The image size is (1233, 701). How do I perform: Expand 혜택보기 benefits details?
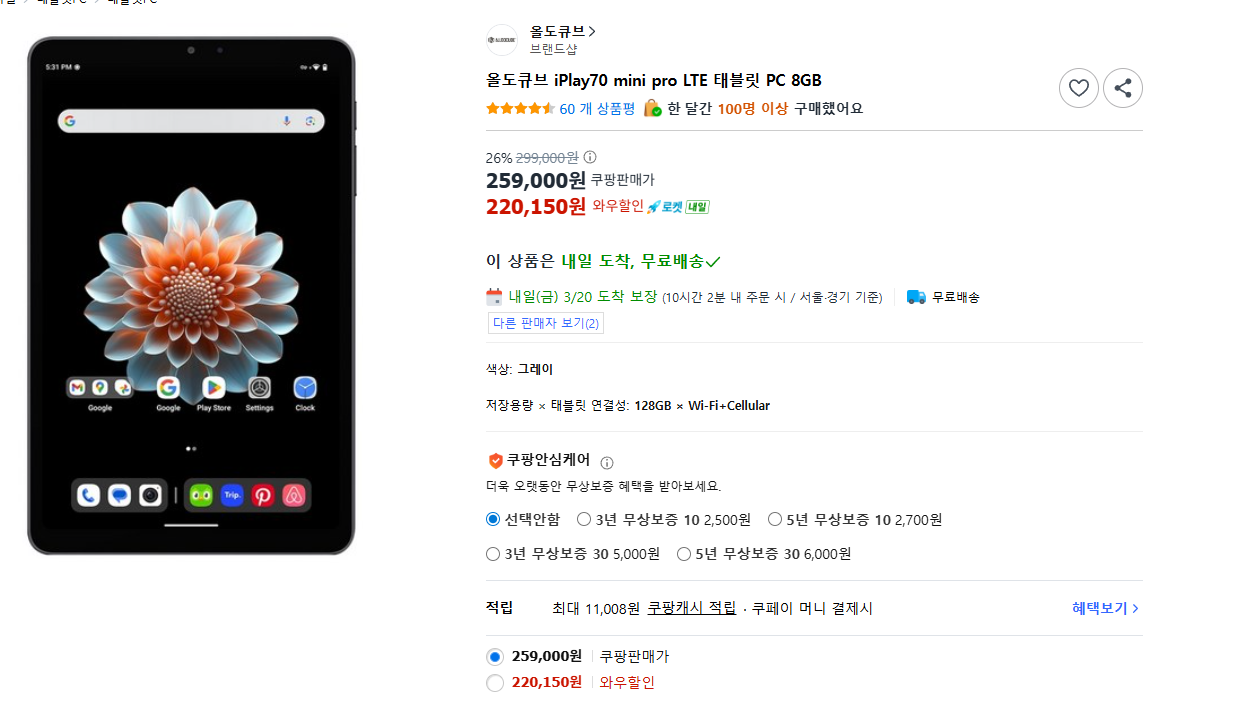(x=1105, y=608)
